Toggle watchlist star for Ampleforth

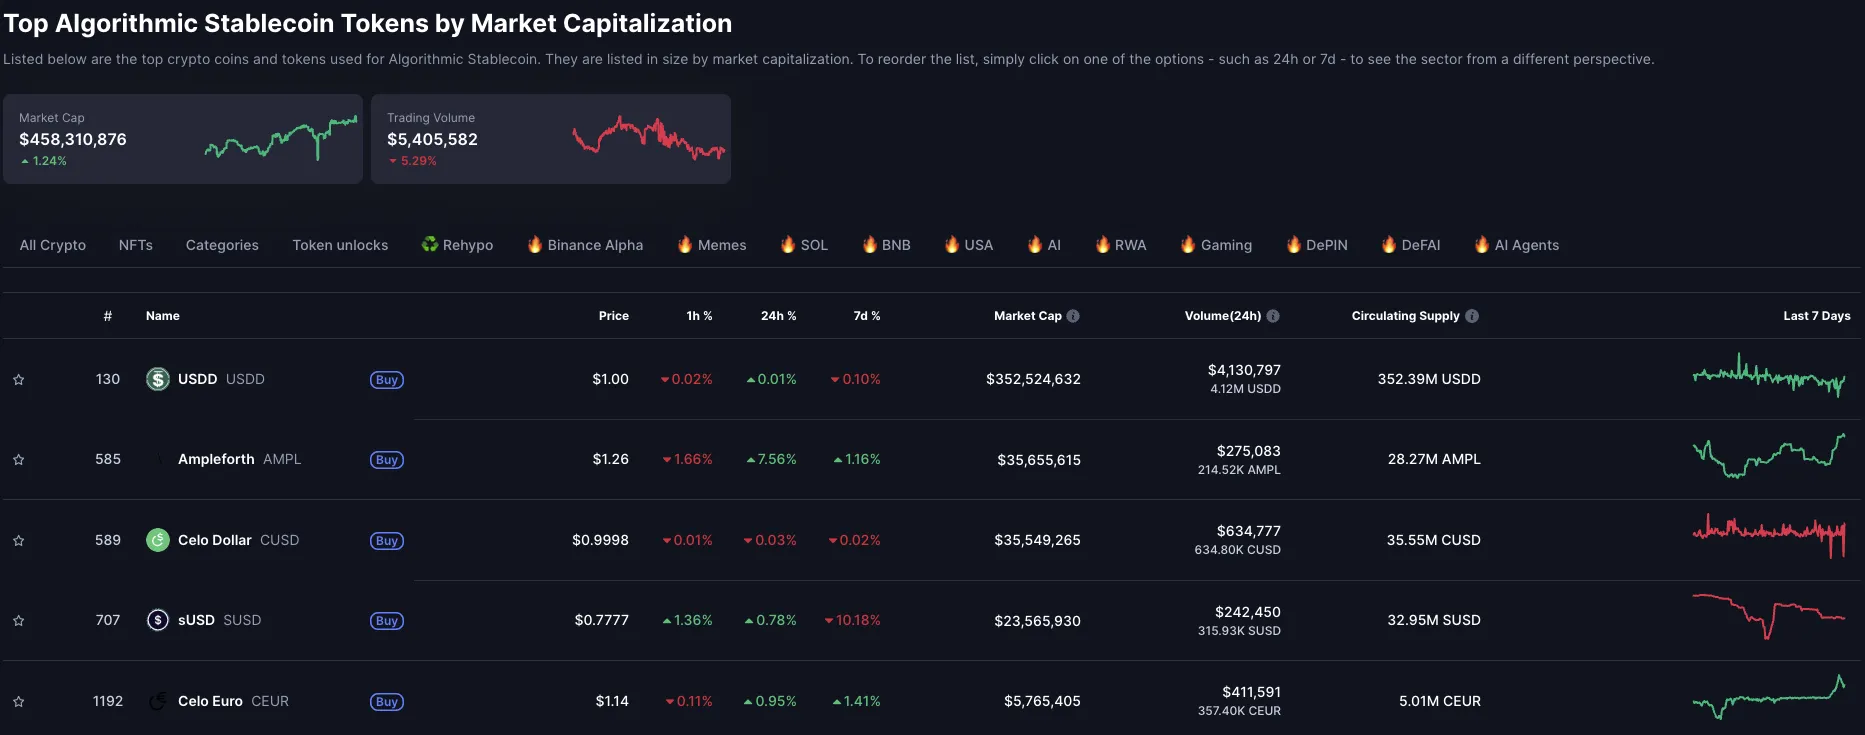(18, 460)
